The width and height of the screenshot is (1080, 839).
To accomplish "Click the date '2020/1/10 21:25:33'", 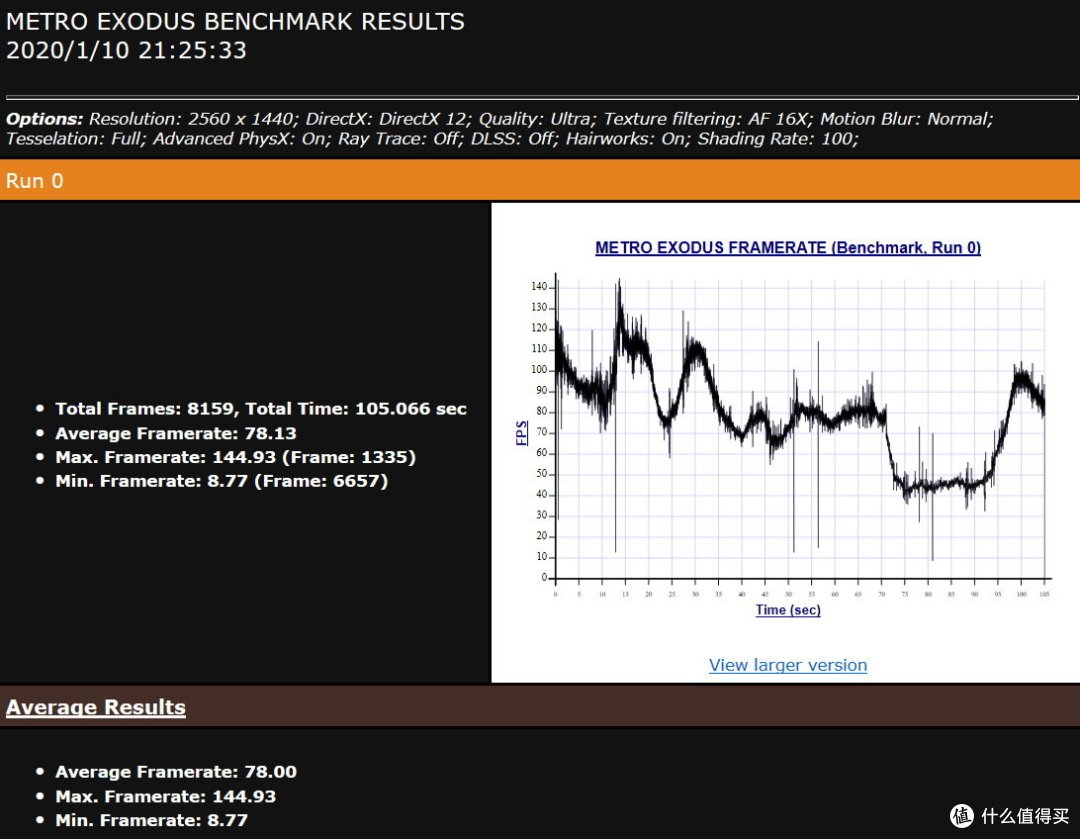I will (x=126, y=50).
